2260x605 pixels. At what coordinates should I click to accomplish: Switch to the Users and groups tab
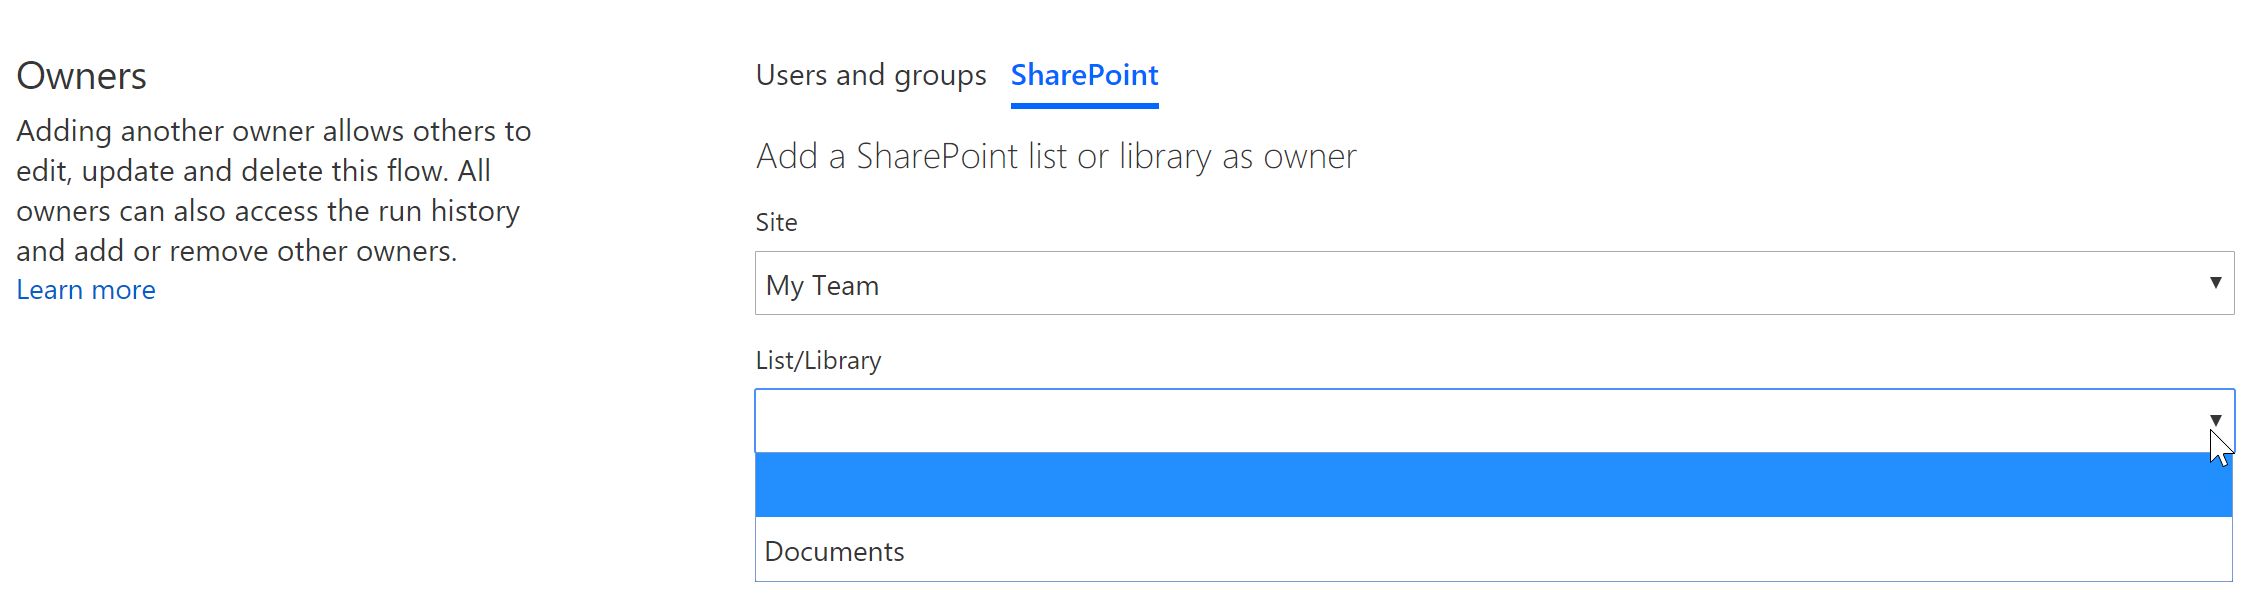(870, 75)
